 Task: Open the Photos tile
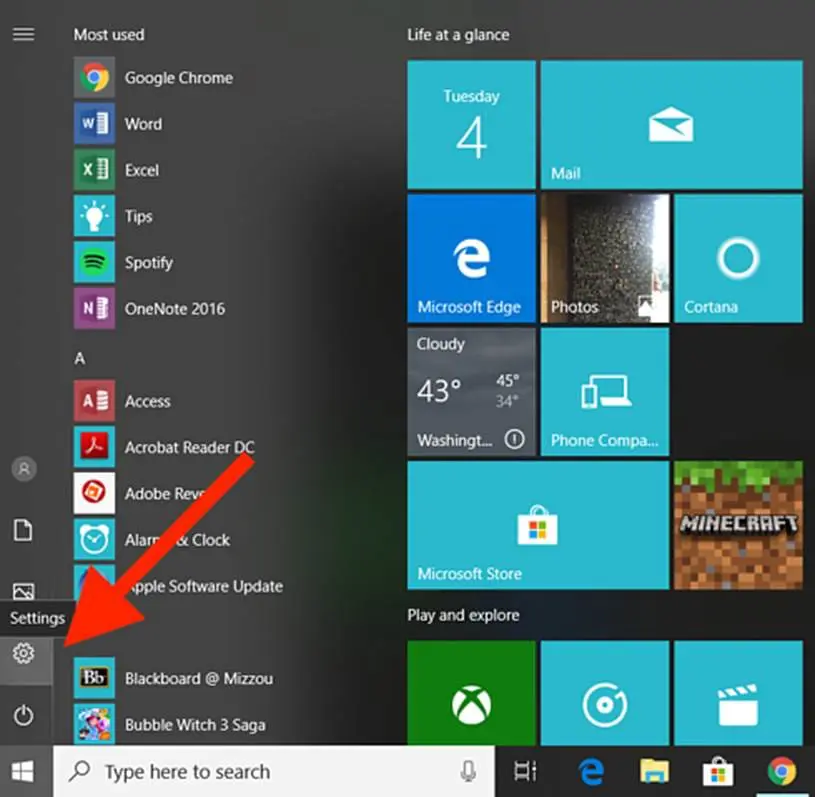pyautogui.click(x=604, y=258)
